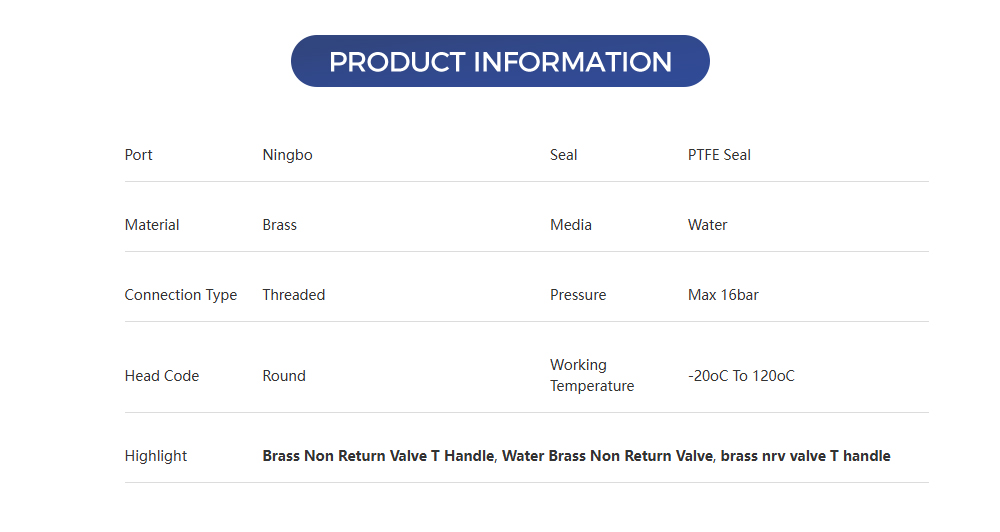Viewport: 1000px width, 532px height.
Task: Click the Pressure label
Action: coord(578,295)
